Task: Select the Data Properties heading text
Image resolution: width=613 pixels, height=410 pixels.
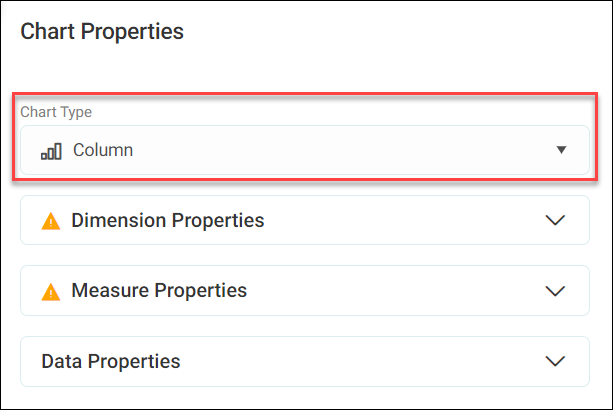Action: (111, 362)
